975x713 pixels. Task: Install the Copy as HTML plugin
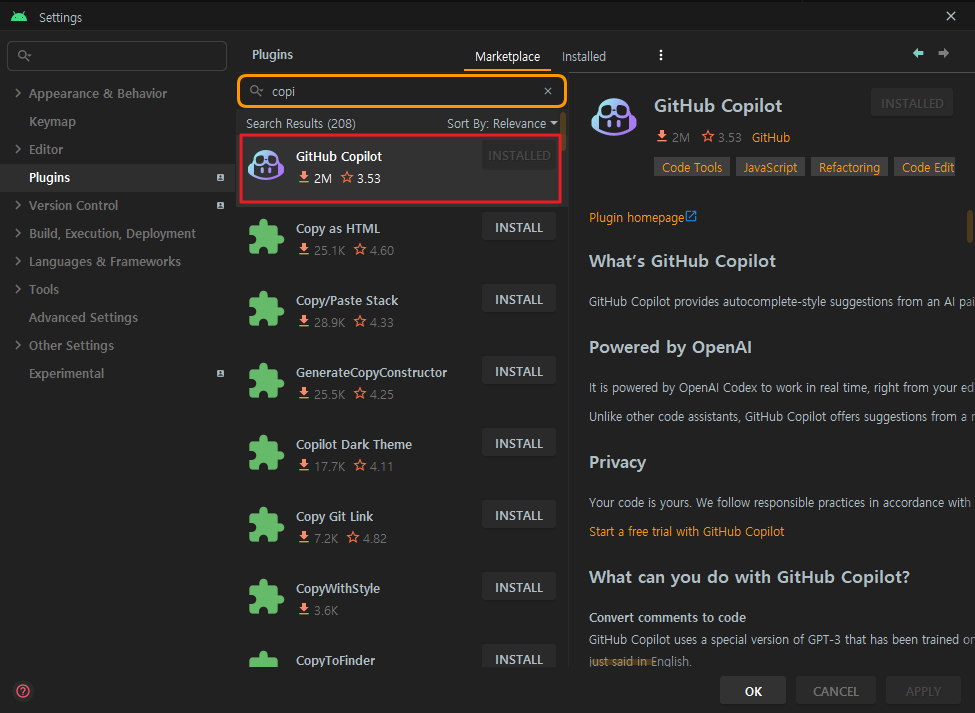(519, 228)
